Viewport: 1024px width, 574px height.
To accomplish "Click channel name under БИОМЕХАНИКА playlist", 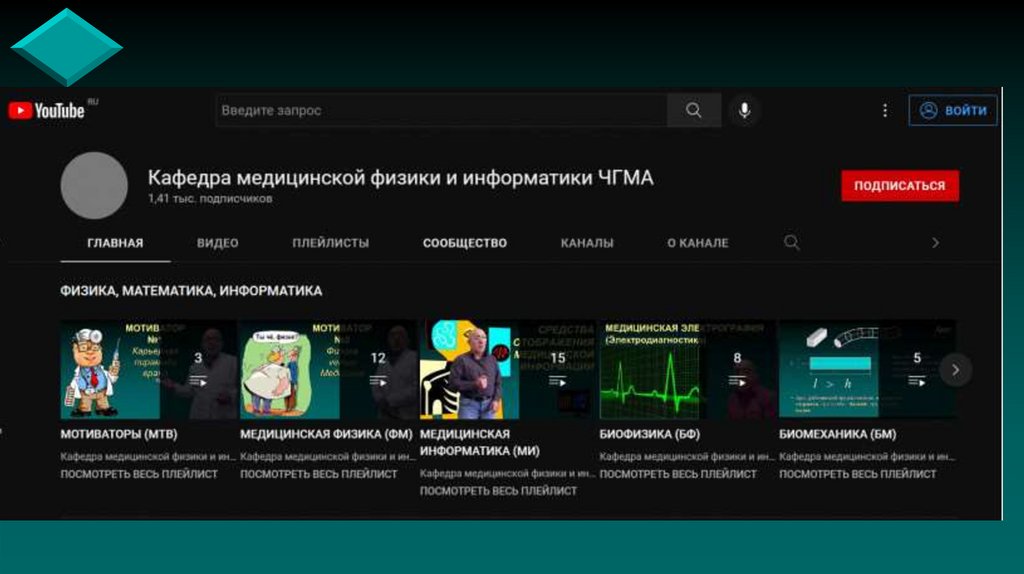I will coord(867,456).
